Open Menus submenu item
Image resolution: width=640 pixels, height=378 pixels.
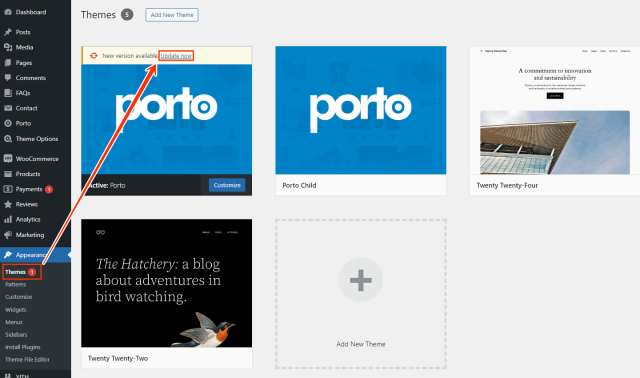coord(14,322)
